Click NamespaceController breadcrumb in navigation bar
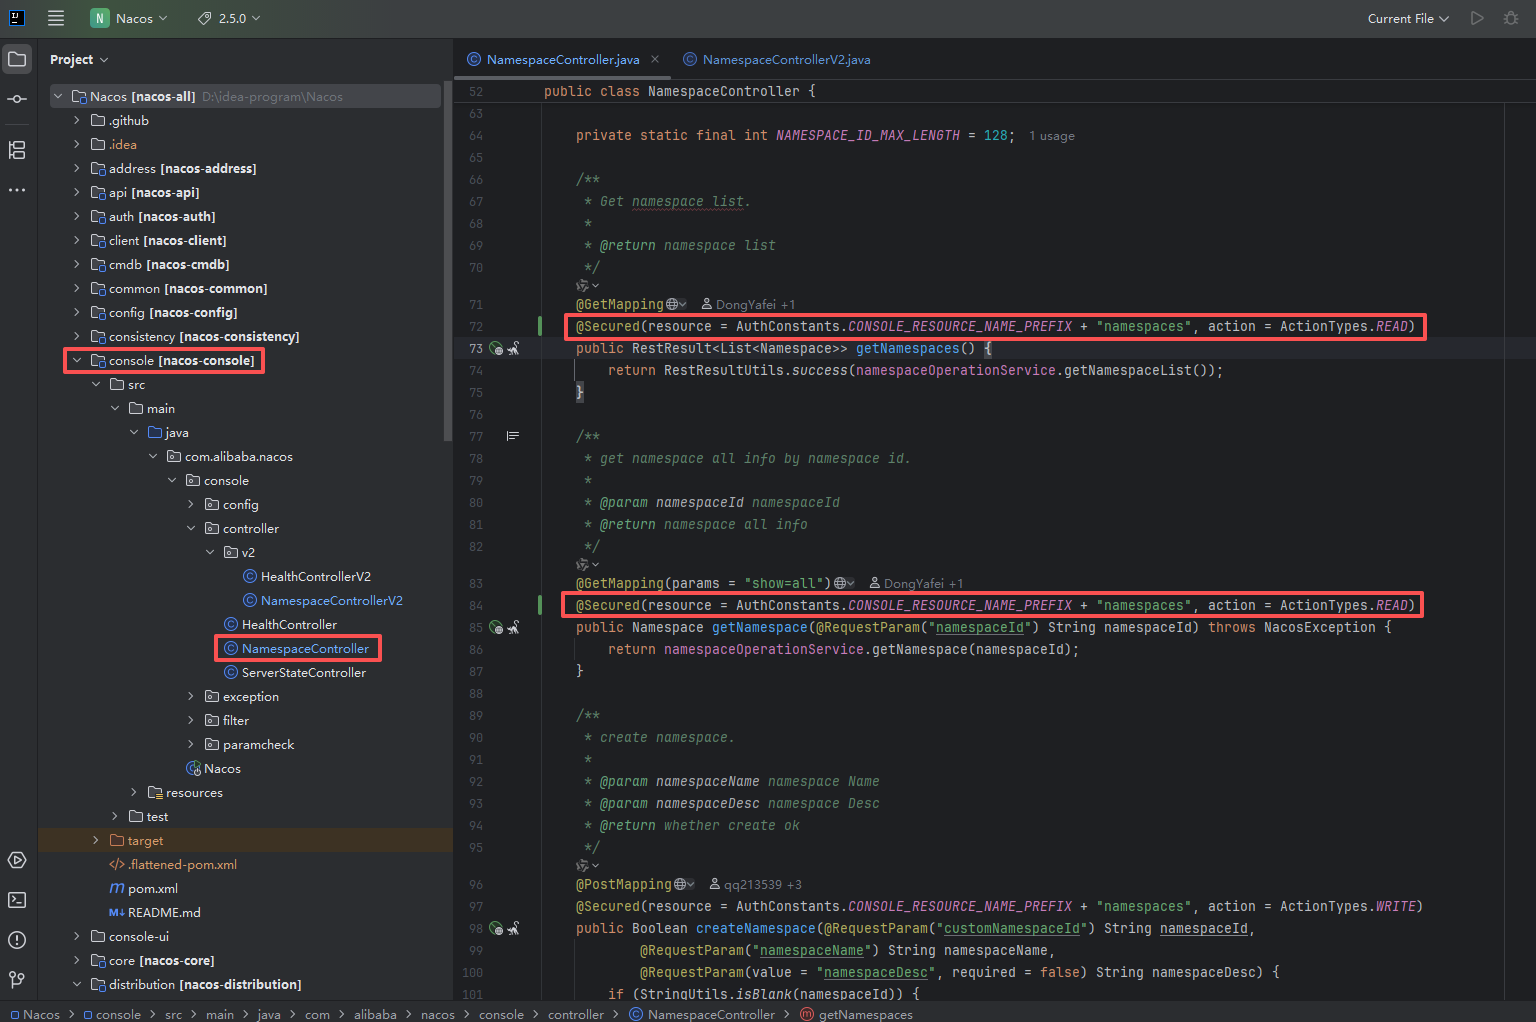Viewport: 1536px width, 1022px height. (702, 1014)
